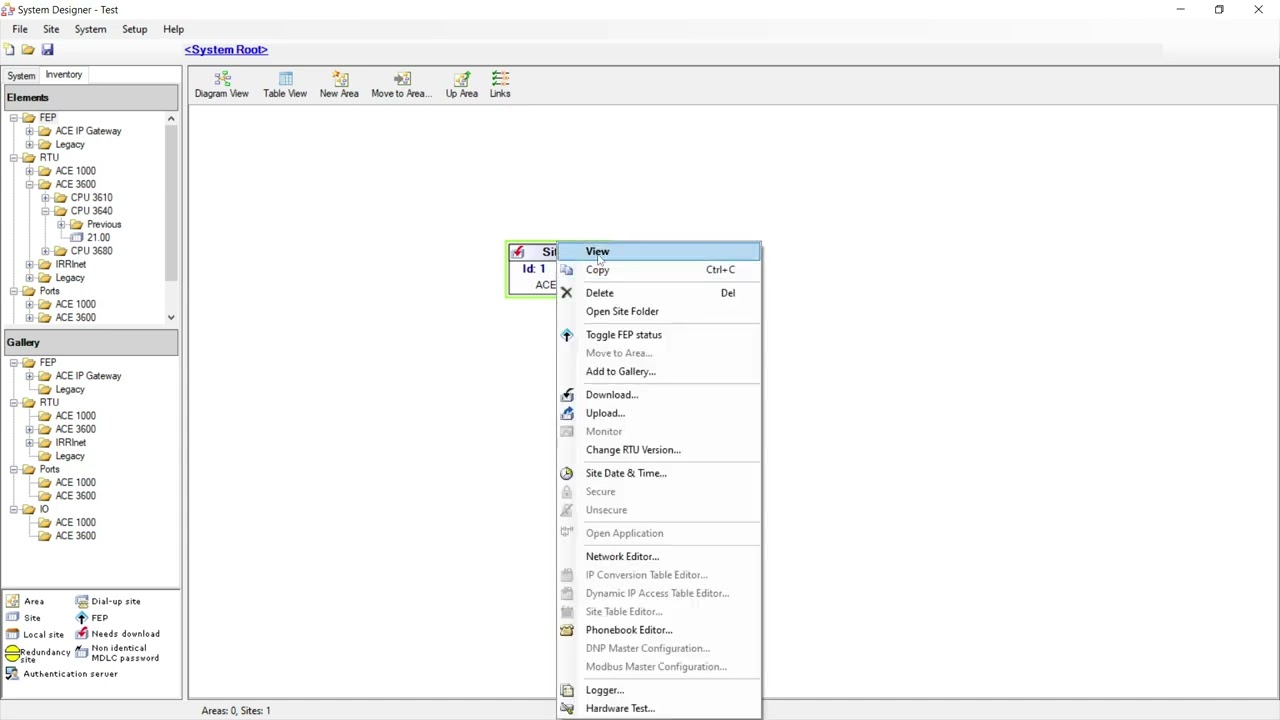
Task: Collapse the FEP node in Elements tree
Action: click(14, 118)
